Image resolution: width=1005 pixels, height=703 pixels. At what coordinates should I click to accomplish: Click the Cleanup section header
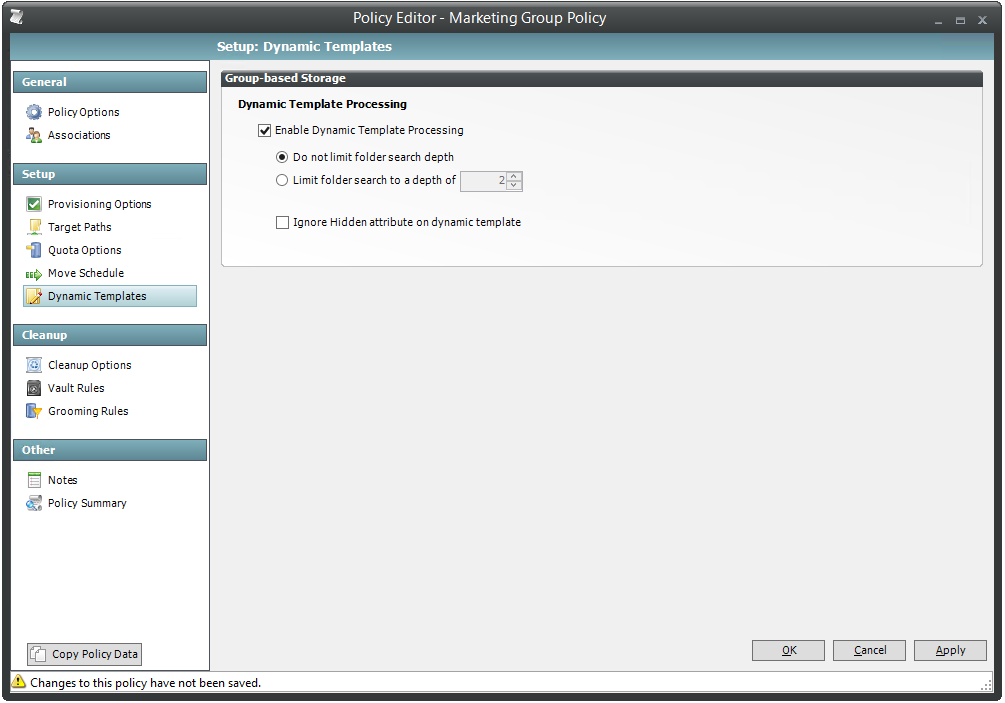click(x=110, y=335)
